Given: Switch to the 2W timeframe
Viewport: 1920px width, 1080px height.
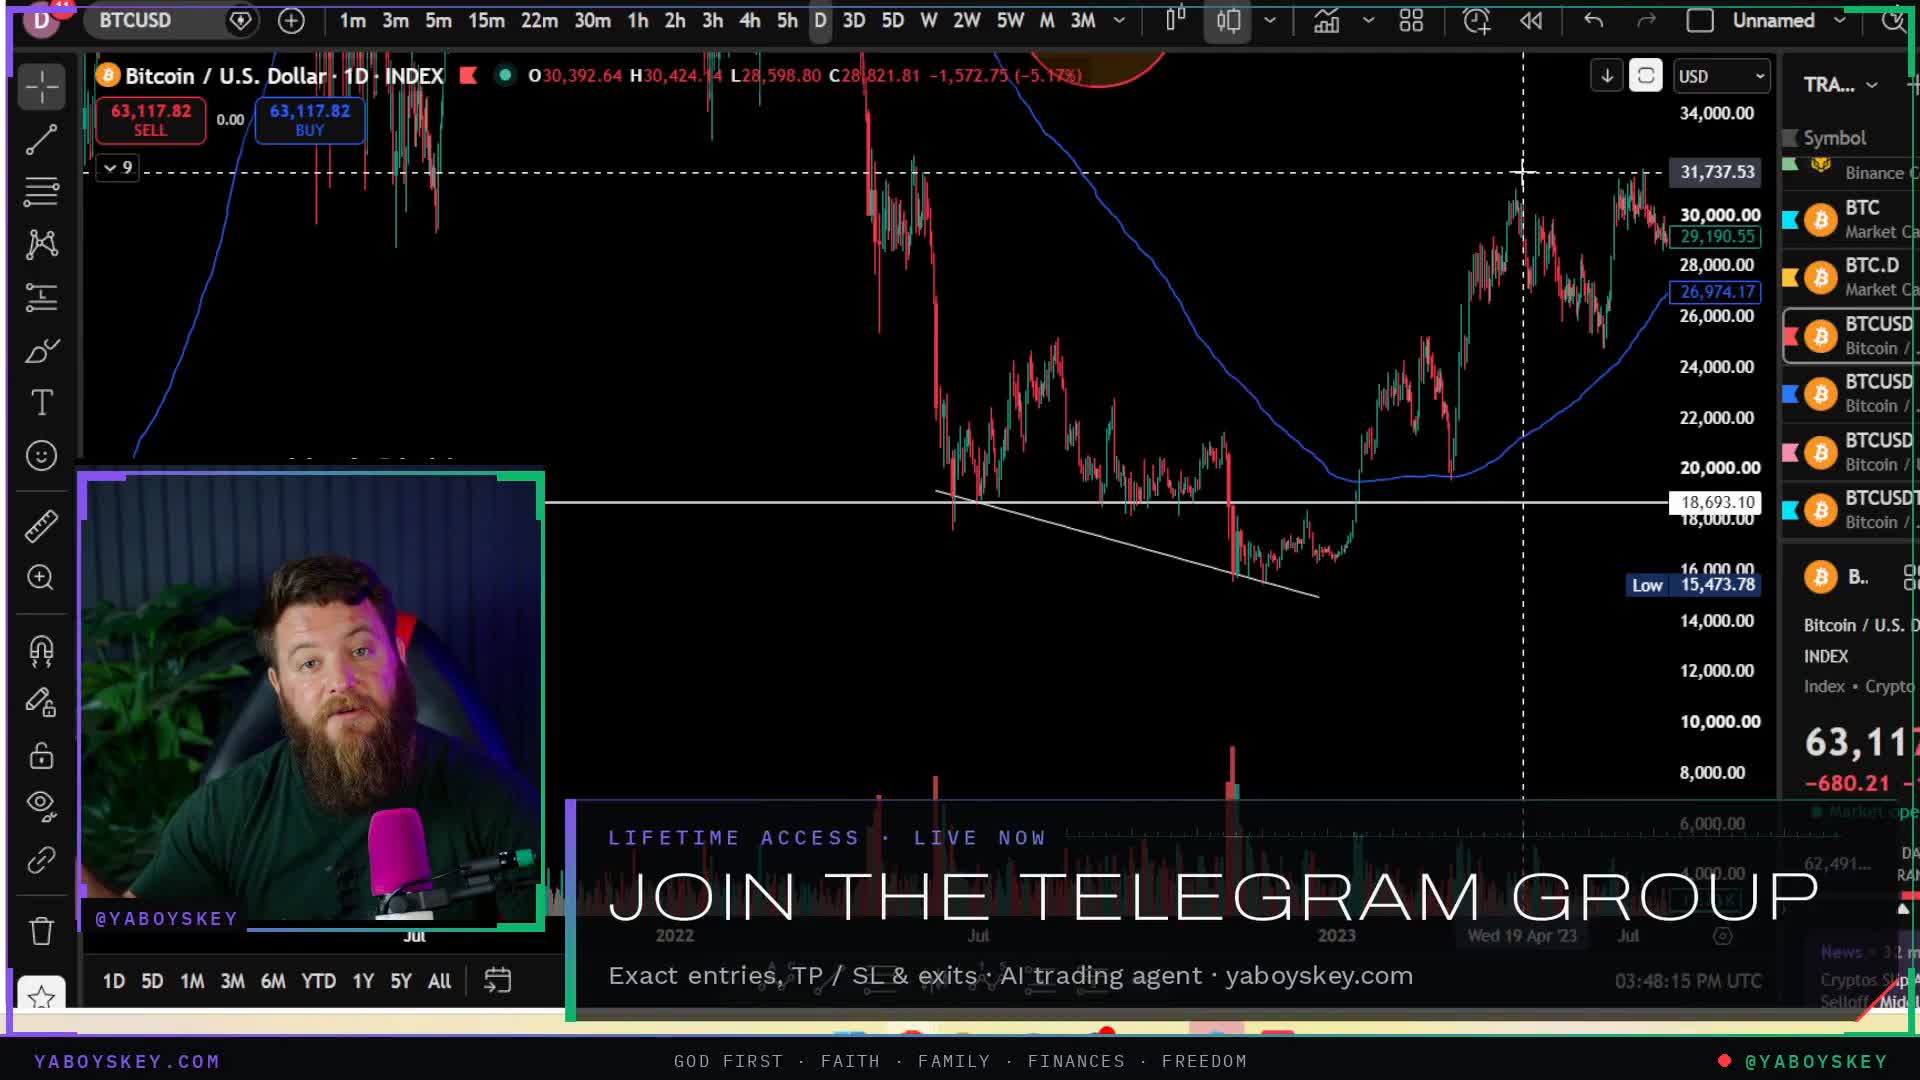Looking at the screenshot, I should tap(966, 20).
